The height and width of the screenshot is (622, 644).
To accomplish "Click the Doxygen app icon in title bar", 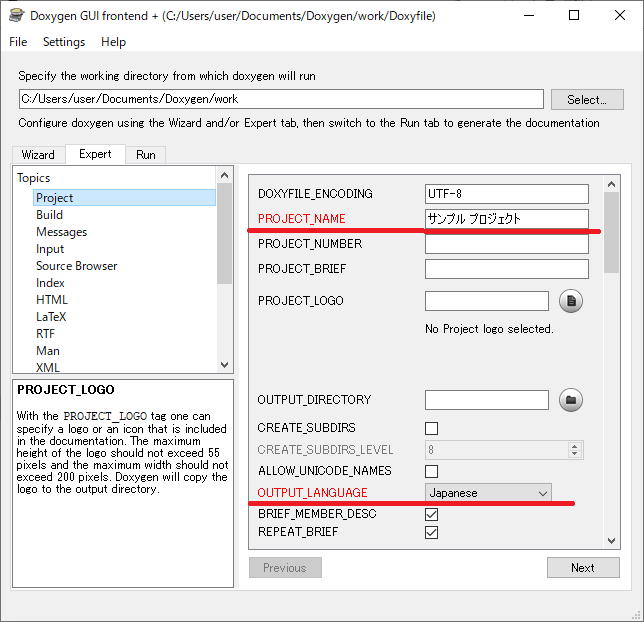I will point(16,16).
